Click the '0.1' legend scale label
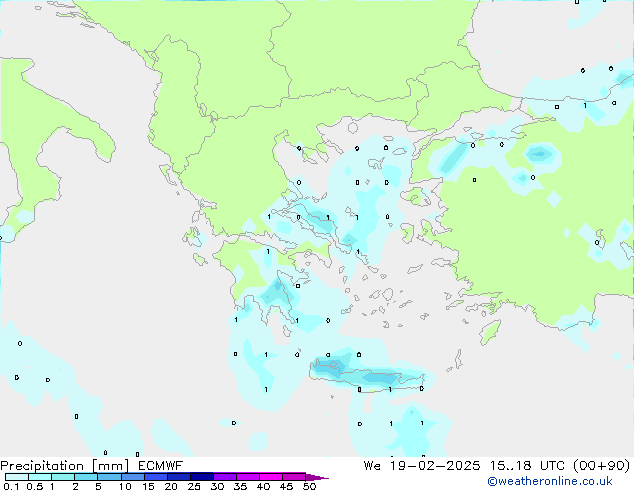 [11, 486]
